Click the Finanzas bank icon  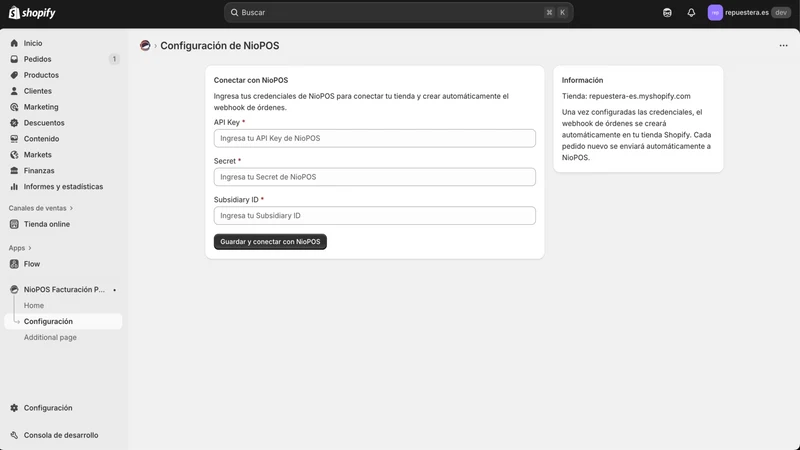14,170
